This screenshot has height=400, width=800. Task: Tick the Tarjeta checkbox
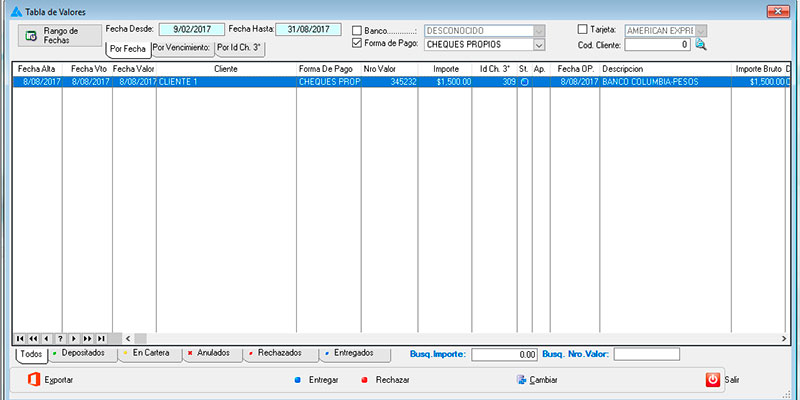coord(584,30)
